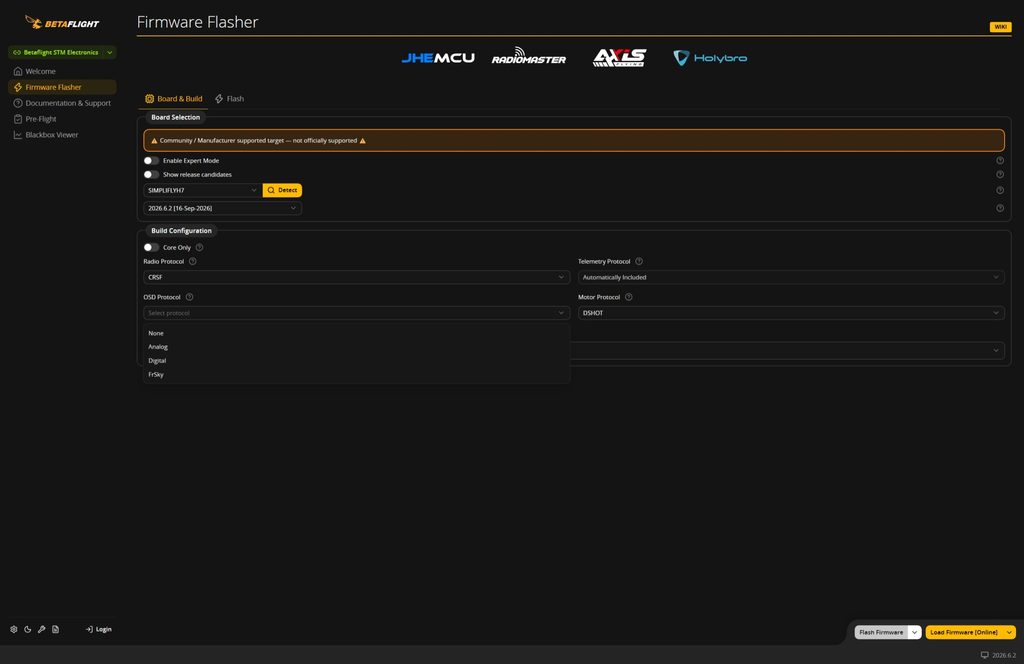Open the RadioMaster sponsor logo
This screenshot has height=664, width=1024.
tap(529, 56)
